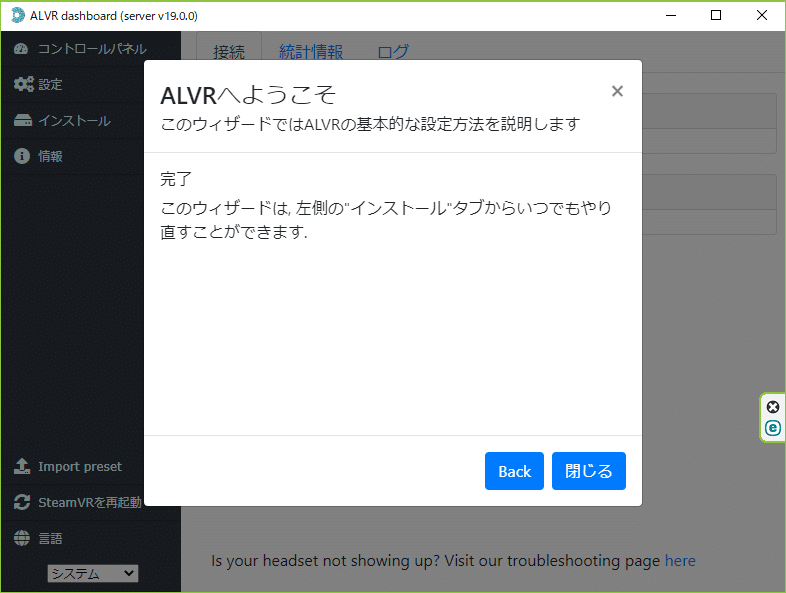The image size is (786, 593).
Task: Click the X icon on the side widget
Action: (x=773, y=407)
